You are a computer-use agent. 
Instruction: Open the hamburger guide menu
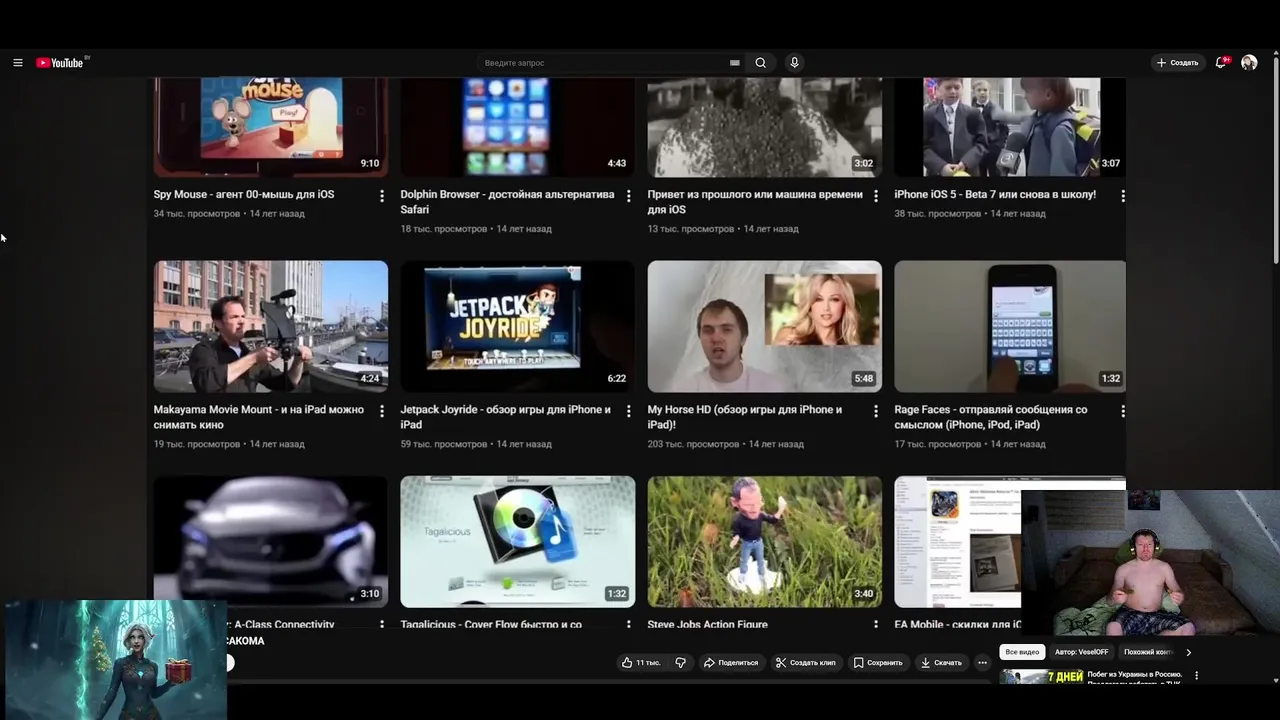pos(18,63)
